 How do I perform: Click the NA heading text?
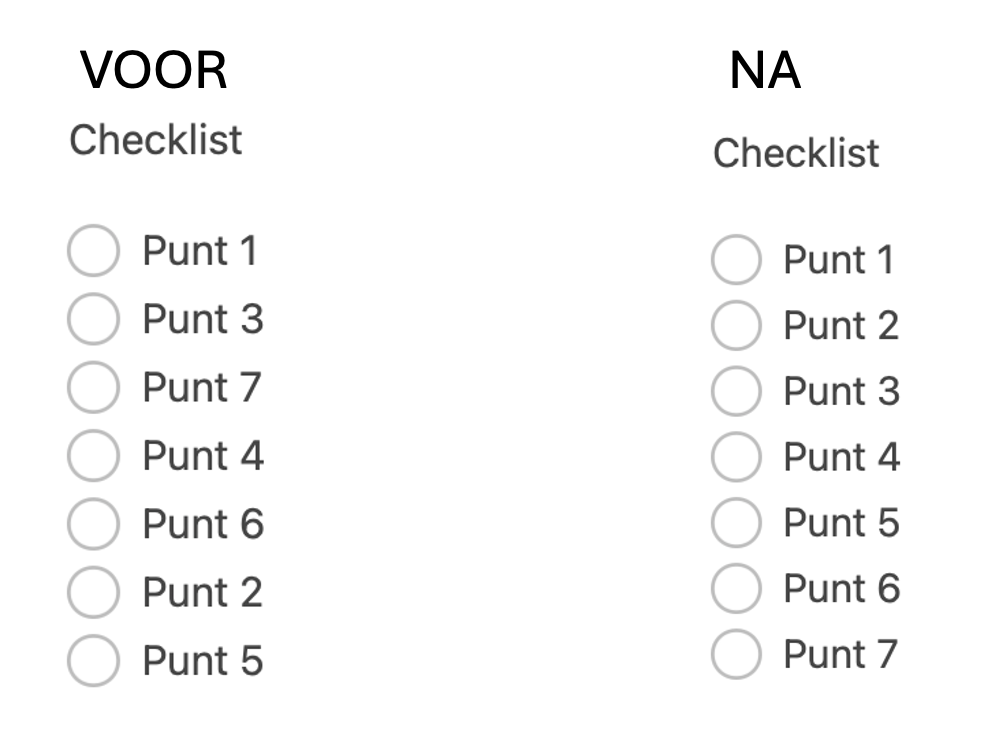click(x=765, y=71)
